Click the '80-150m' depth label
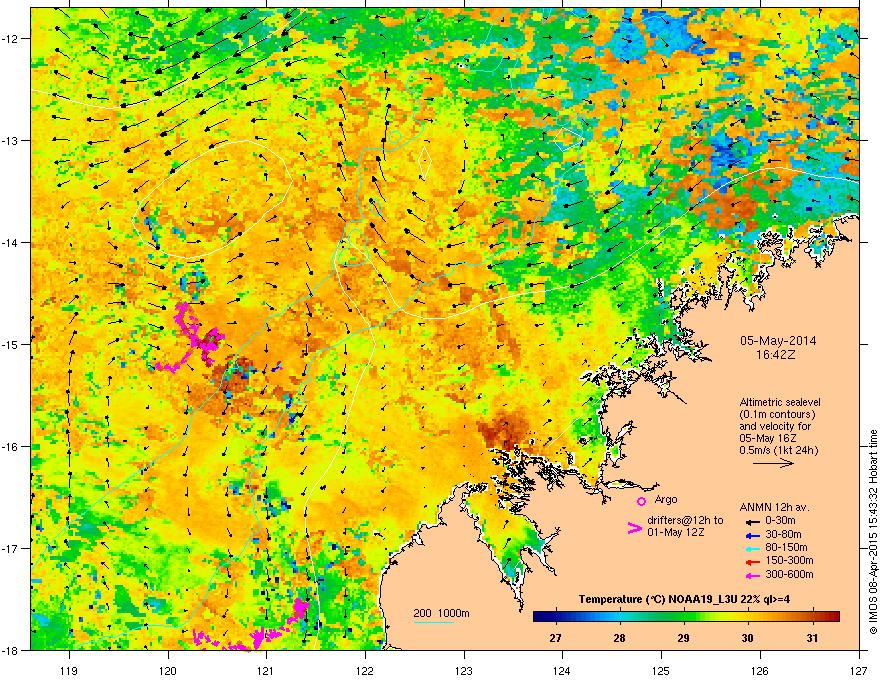Viewport: 880px width, 680px height. click(x=786, y=548)
